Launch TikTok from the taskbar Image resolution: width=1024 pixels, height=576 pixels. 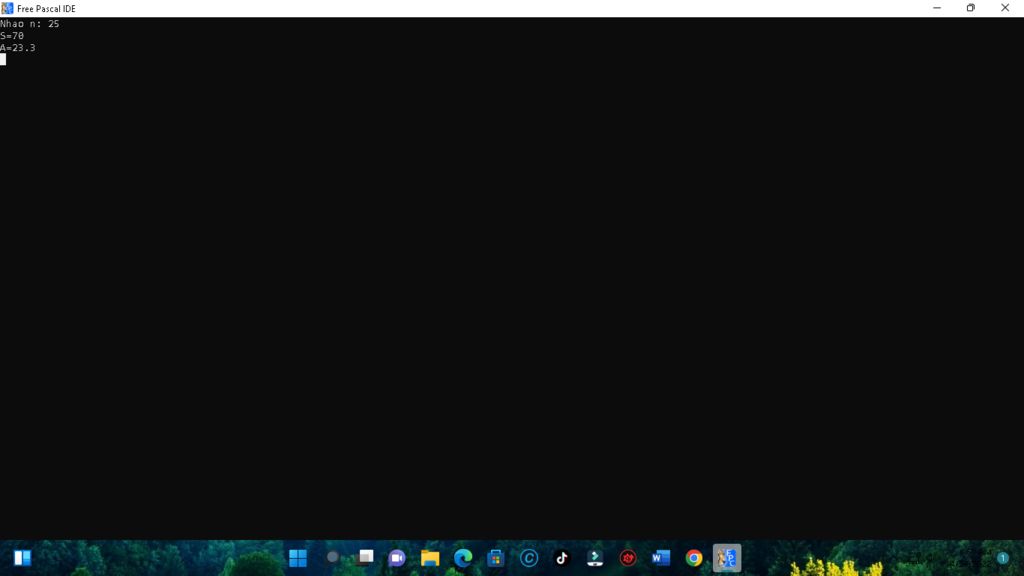[x=562, y=558]
